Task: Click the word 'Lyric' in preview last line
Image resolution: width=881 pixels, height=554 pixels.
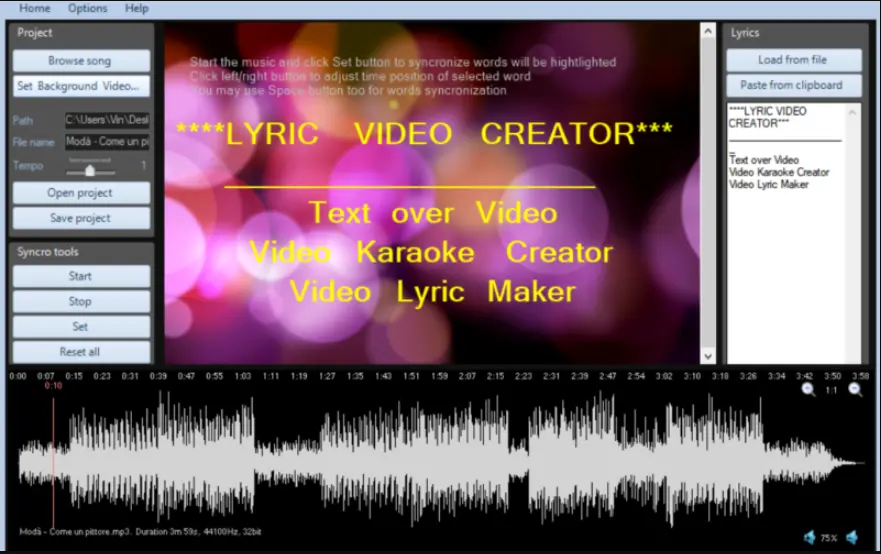Action: click(430, 293)
